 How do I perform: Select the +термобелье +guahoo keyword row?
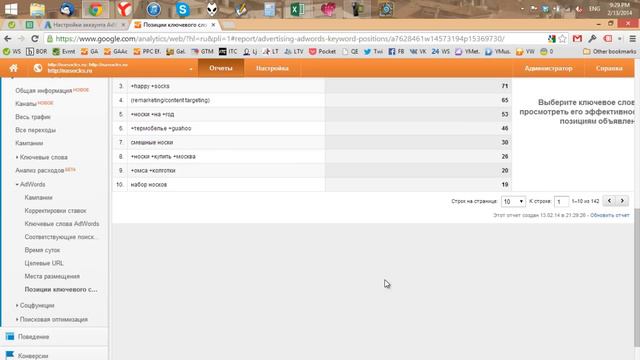(x=312, y=128)
